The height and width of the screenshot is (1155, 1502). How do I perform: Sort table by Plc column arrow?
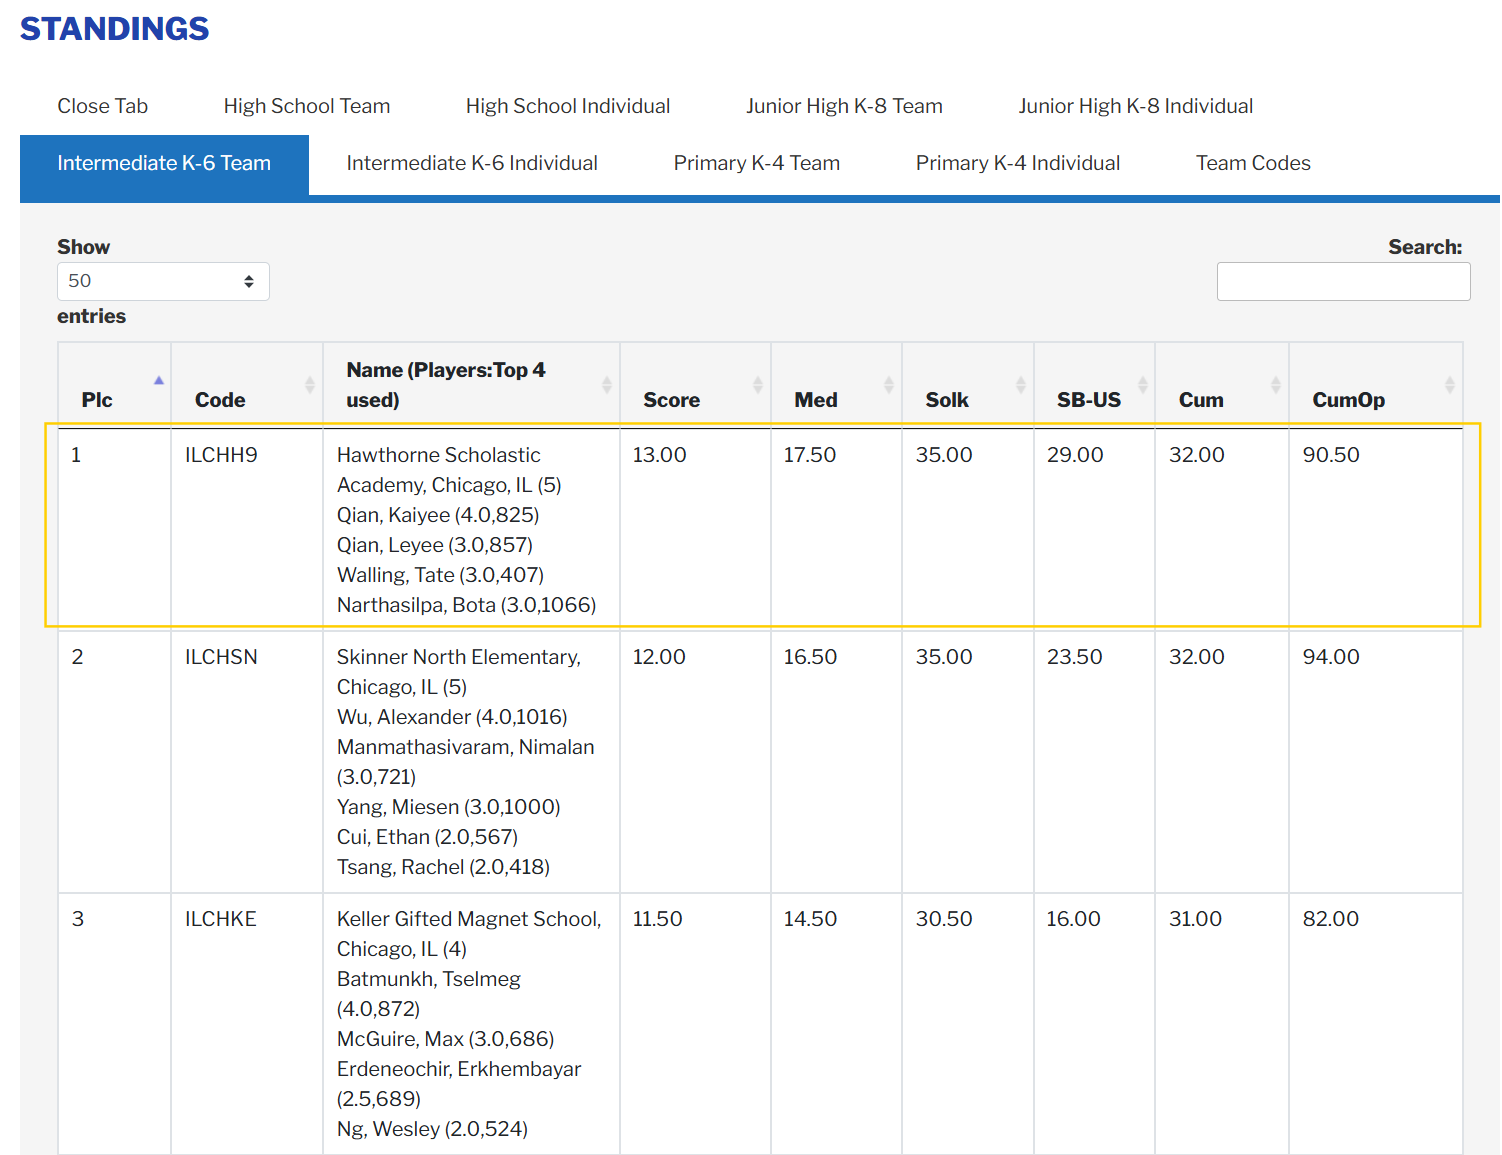coord(158,381)
